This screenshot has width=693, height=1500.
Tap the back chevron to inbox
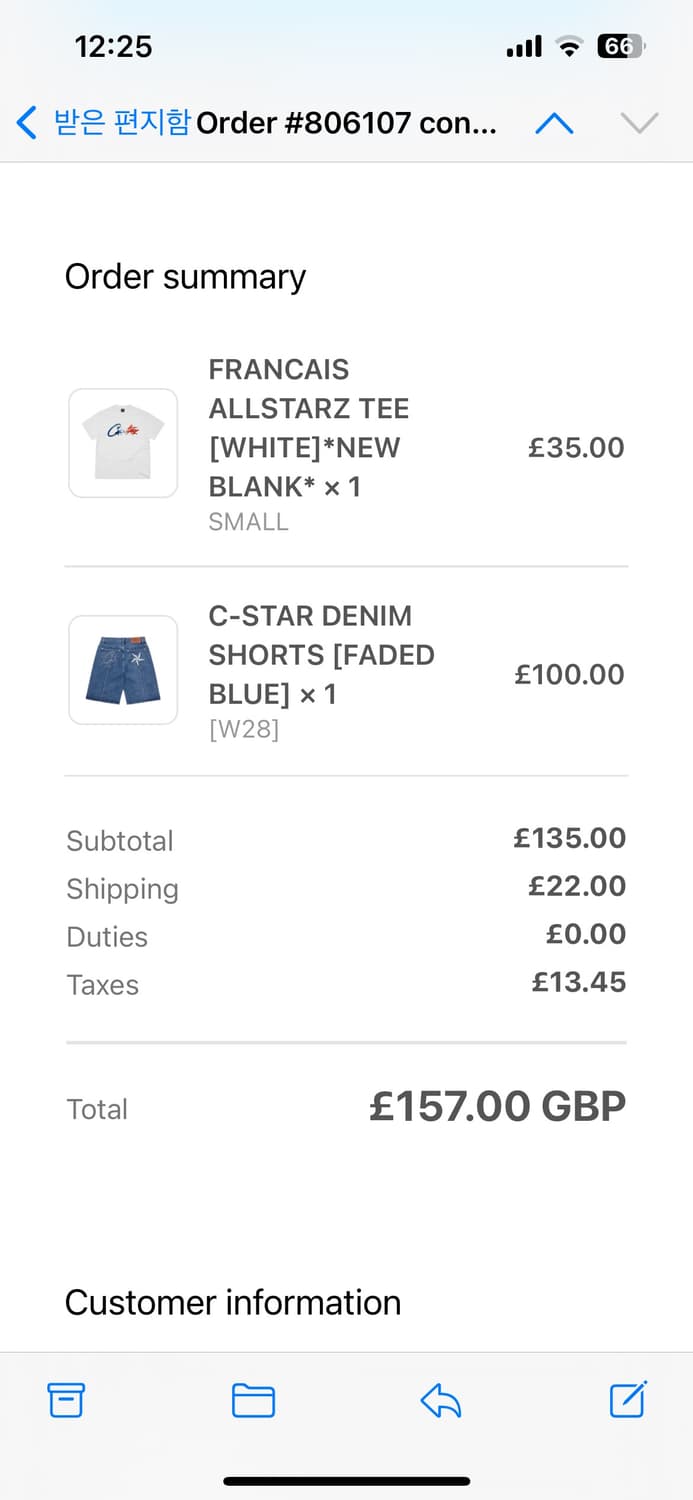pos(27,123)
